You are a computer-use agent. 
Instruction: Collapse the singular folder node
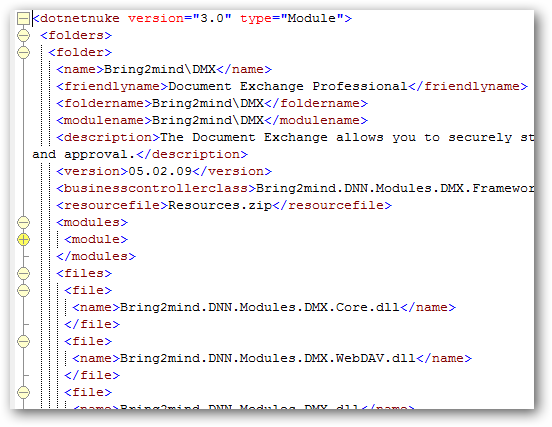click(23, 52)
